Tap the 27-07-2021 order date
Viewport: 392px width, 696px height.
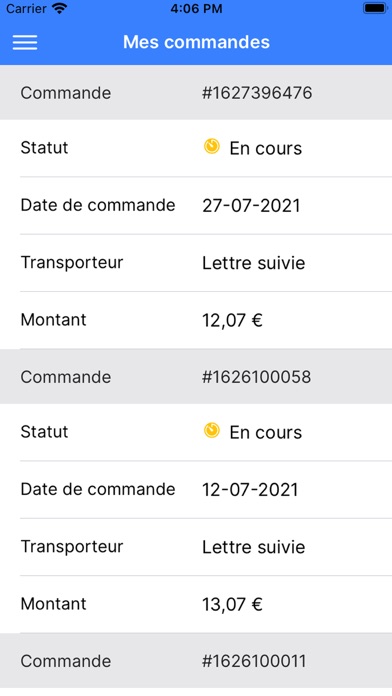coord(251,206)
